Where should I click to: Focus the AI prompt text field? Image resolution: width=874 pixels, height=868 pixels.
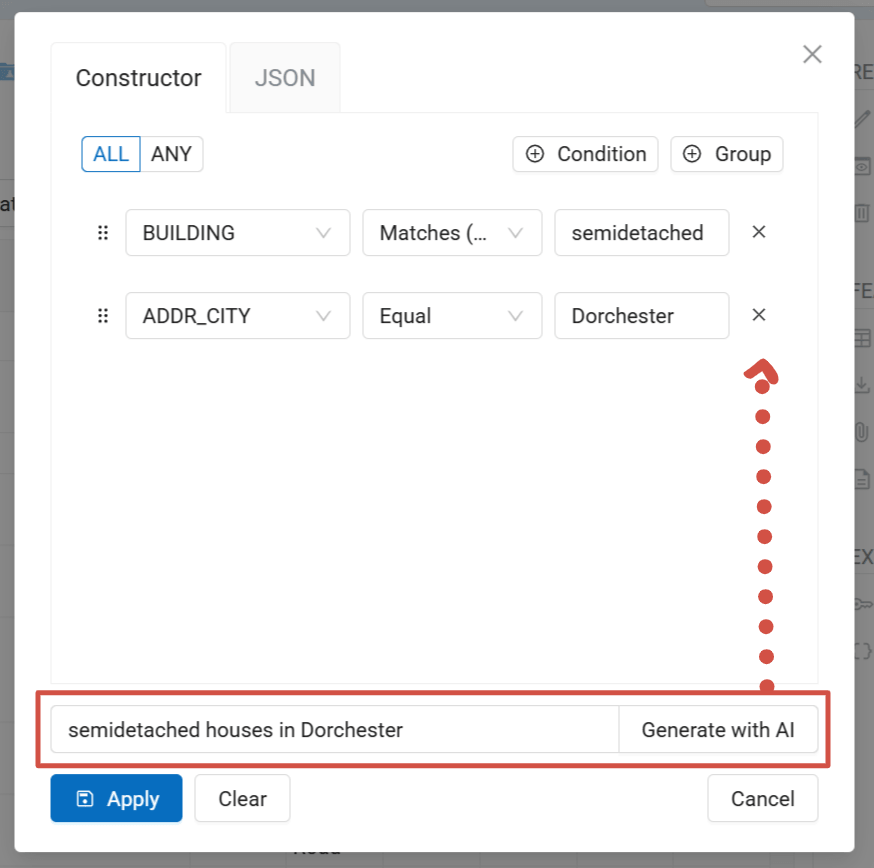tap(335, 729)
